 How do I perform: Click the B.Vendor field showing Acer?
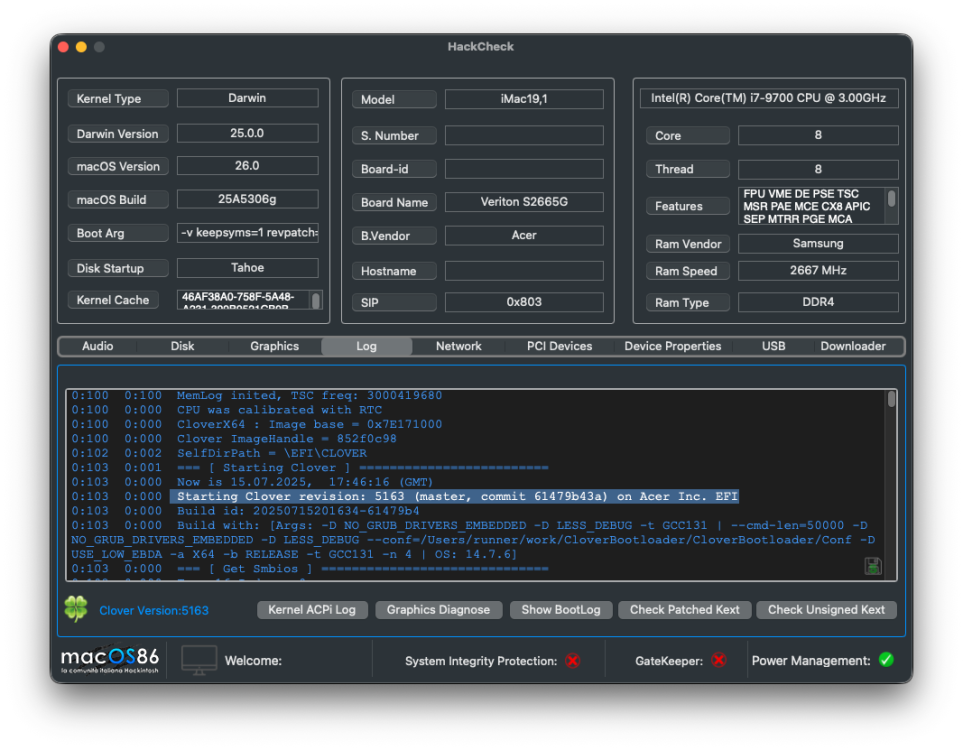[524, 235]
